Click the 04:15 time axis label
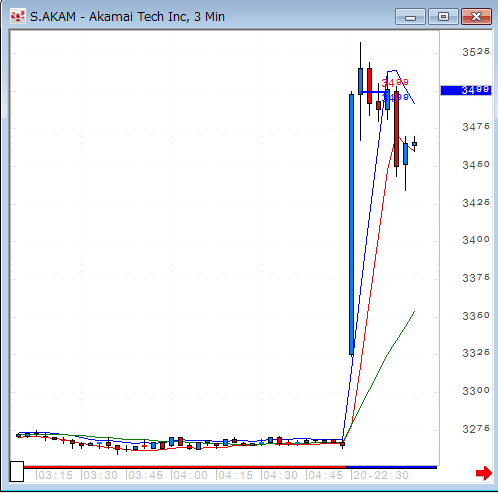This screenshot has width=498, height=493. click(x=235, y=475)
